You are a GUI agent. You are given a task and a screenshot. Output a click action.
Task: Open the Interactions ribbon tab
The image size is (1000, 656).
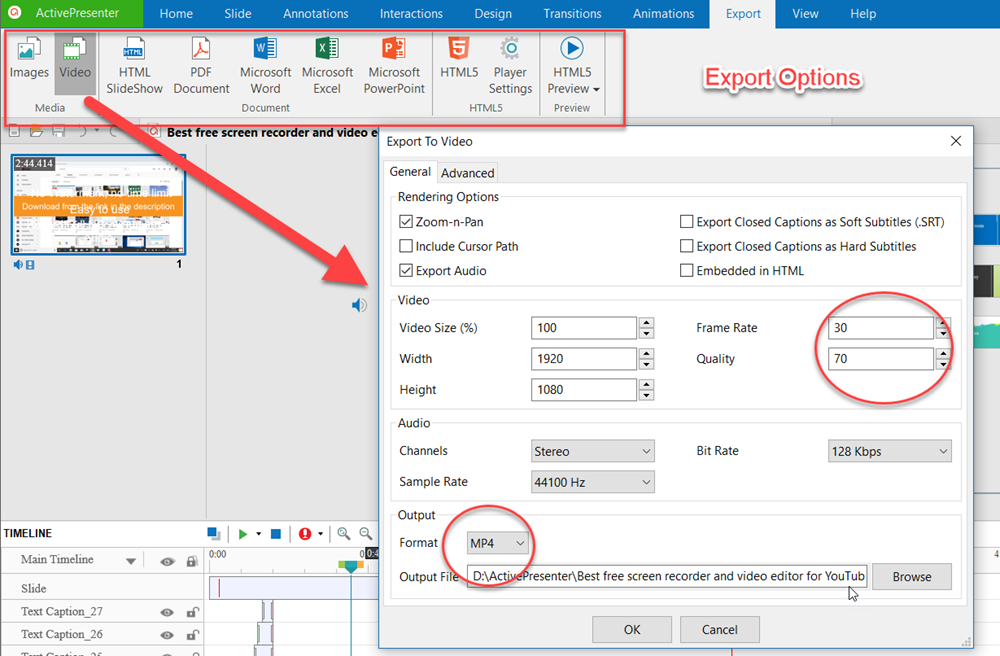pos(411,13)
